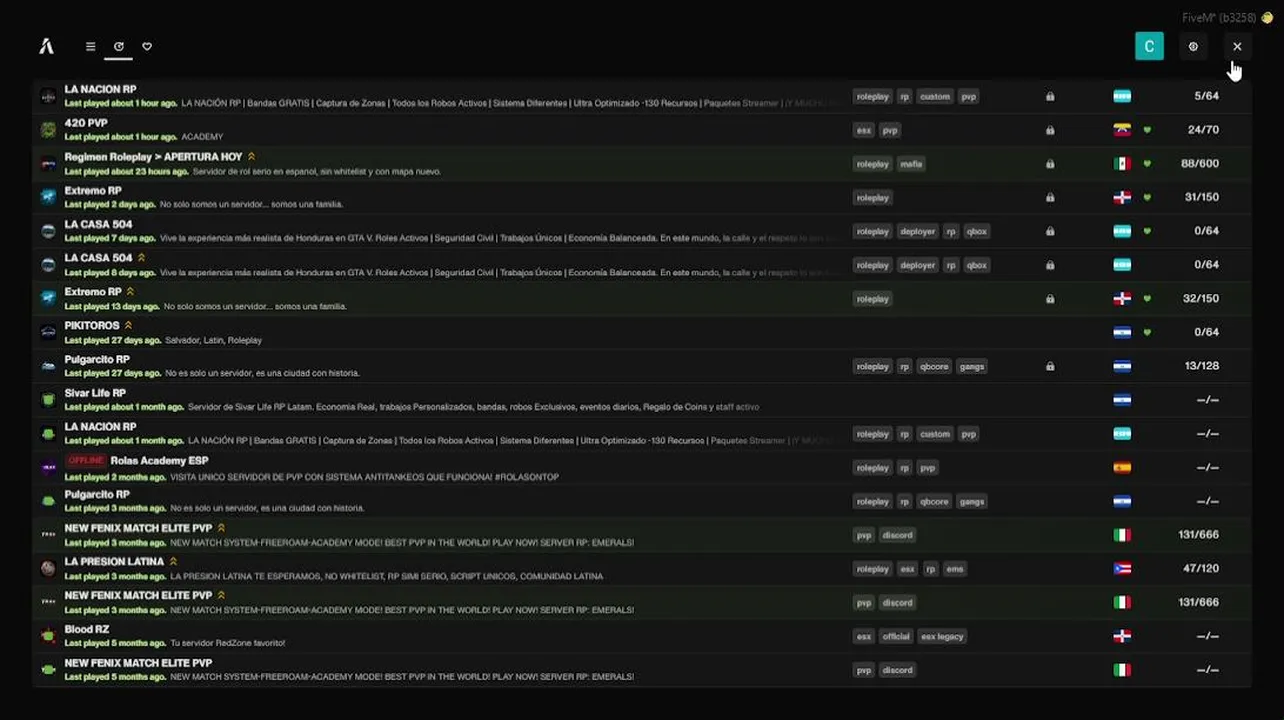The width and height of the screenshot is (1284, 720).
Task: Click the red OFFLINE badge on Rolas Academy
Action: tap(86, 460)
